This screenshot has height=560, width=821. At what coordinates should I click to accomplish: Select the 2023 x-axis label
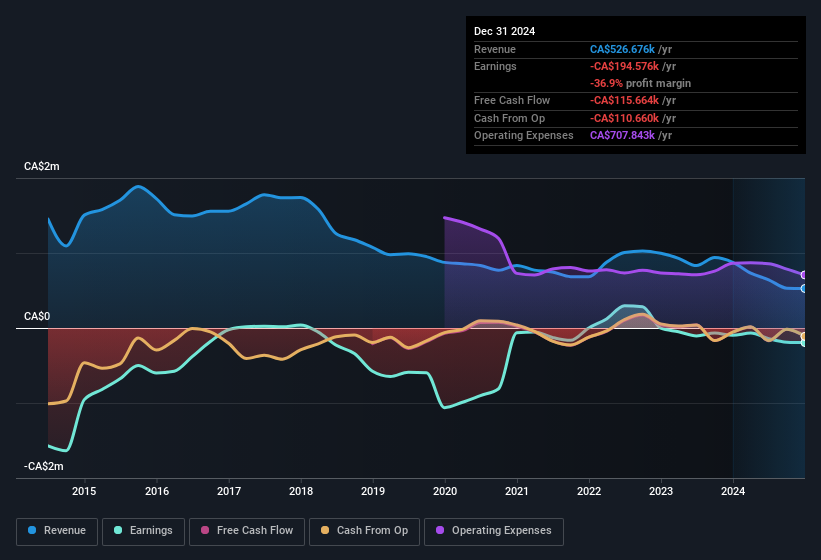[x=661, y=491]
